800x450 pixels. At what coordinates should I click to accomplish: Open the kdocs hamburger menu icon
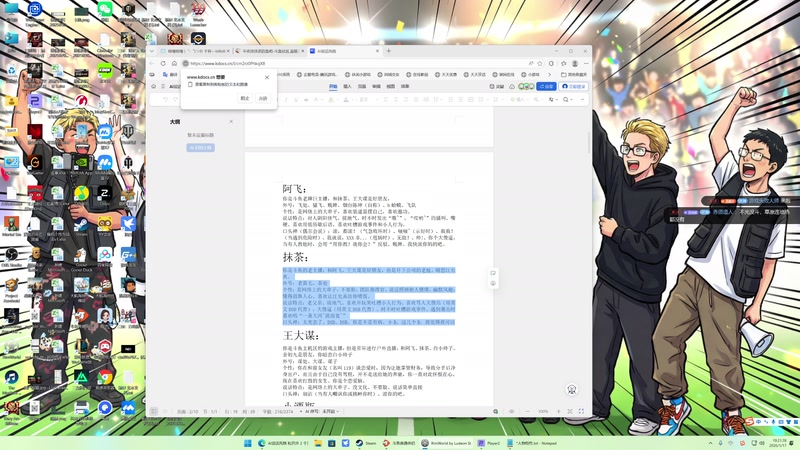[163, 86]
